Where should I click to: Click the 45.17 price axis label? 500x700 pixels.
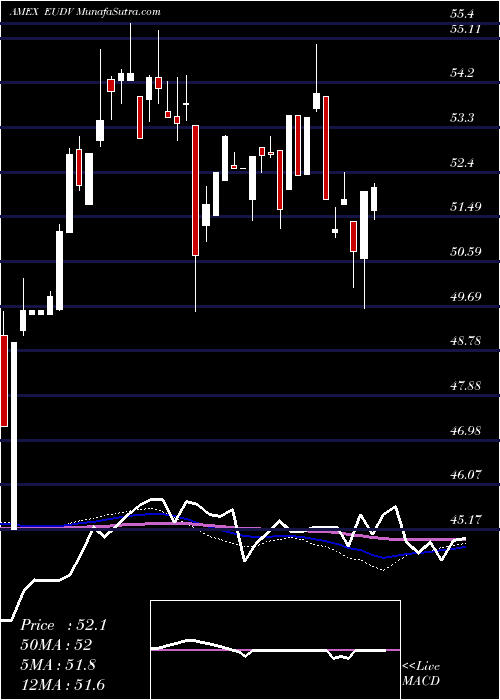(x=465, y=520)
